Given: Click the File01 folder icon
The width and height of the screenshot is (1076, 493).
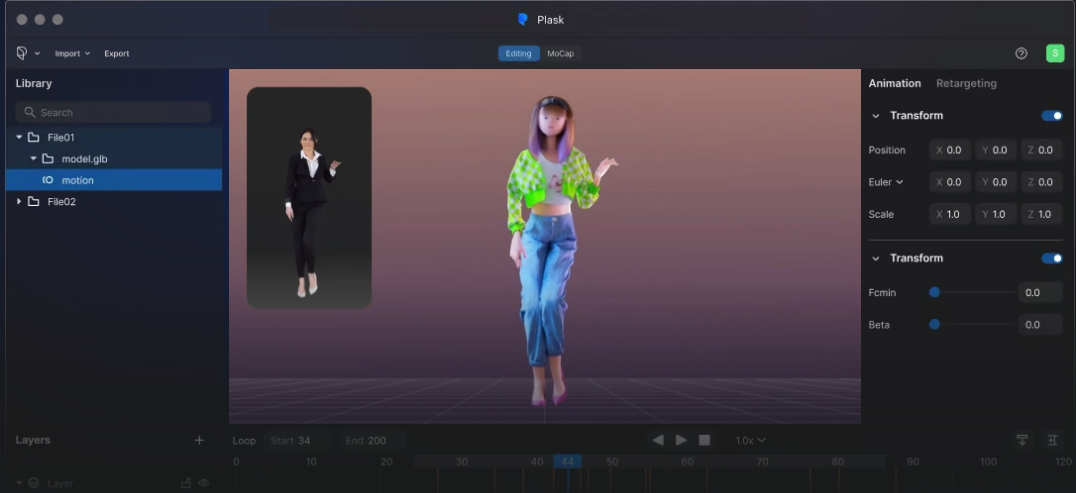Looking at the screenshot, I should [x=33, y=137].
